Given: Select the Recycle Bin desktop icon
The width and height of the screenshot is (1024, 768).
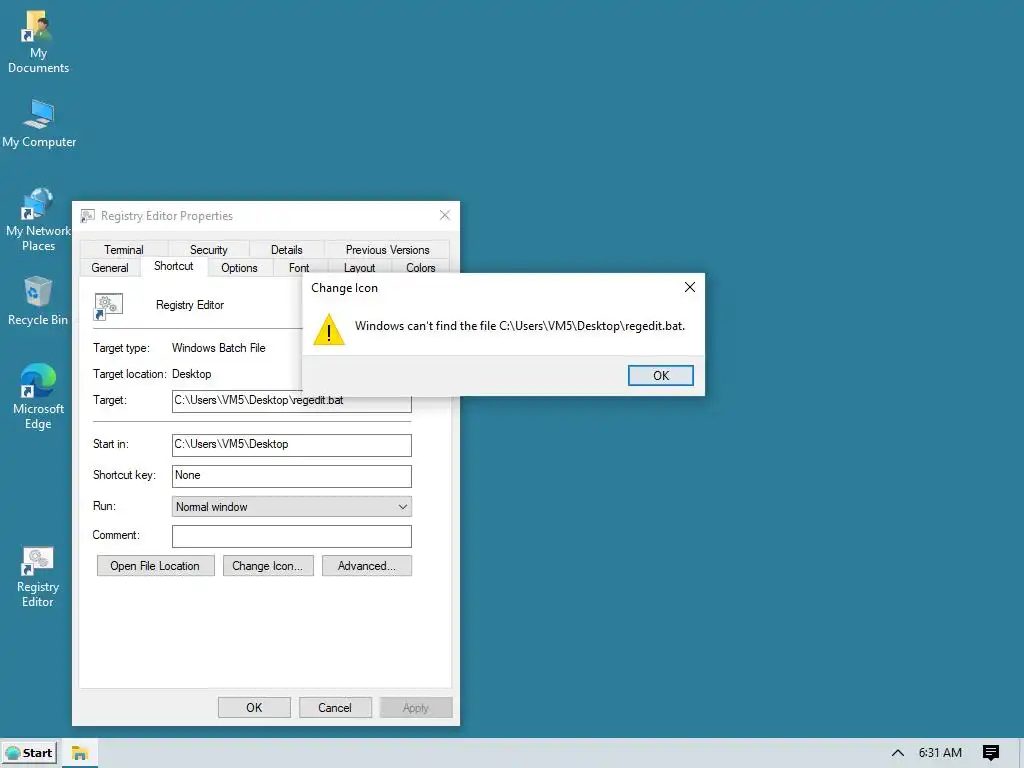Looking at the screenshot, I should [38, 301].
